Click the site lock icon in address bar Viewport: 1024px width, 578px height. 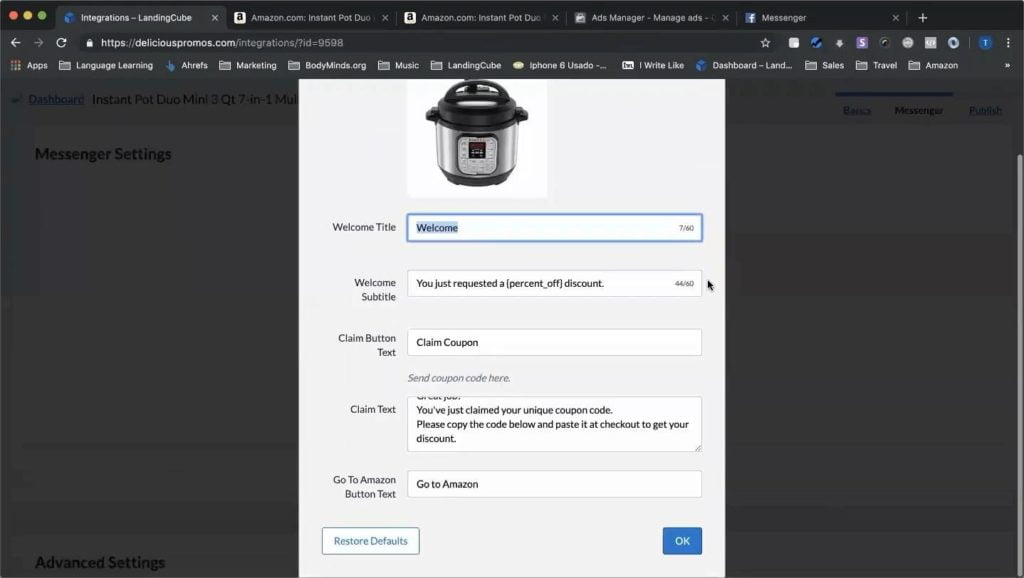89,43
